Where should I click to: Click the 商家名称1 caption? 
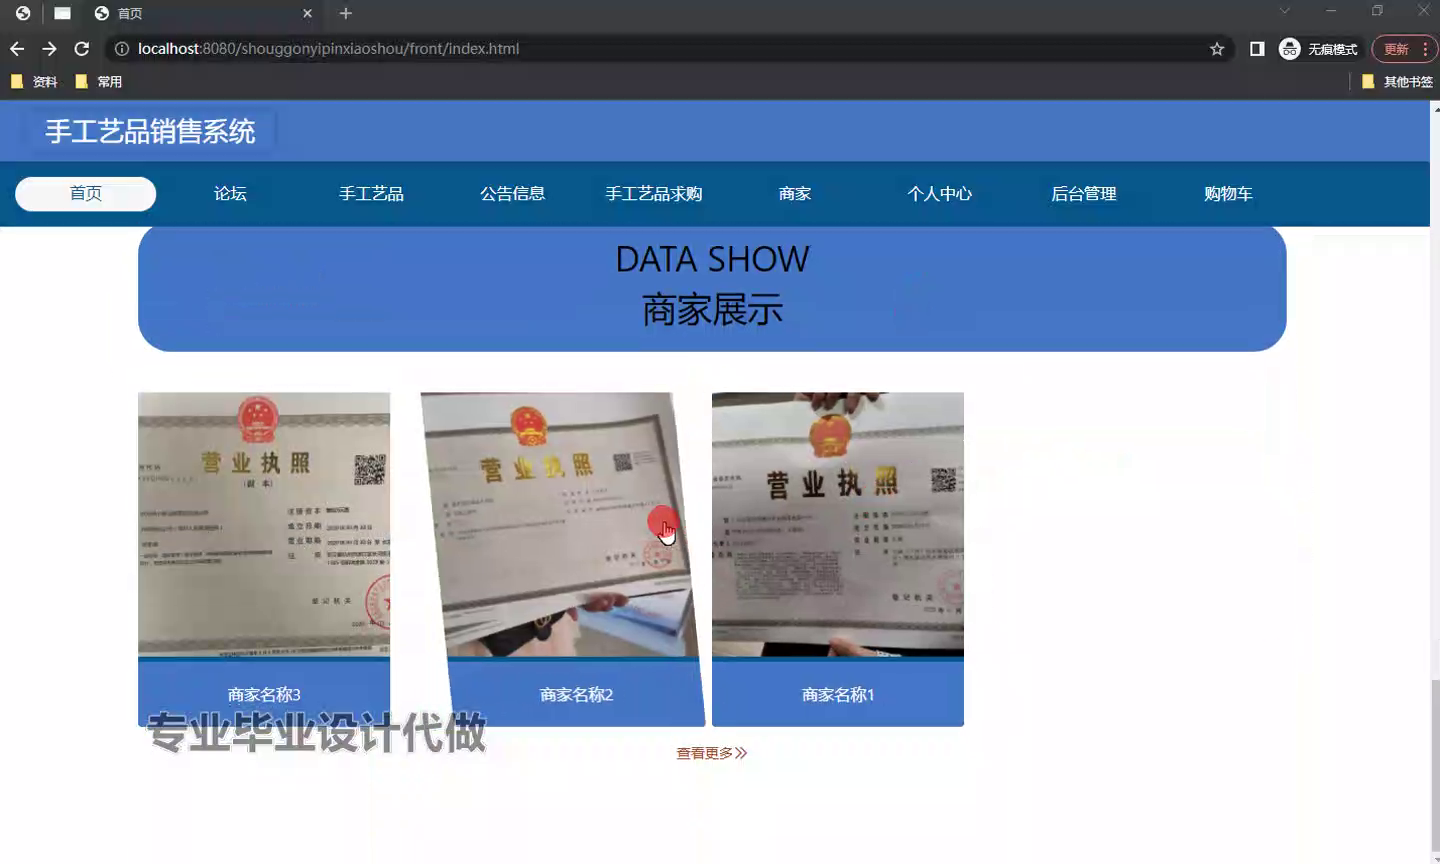coord(838,694)
